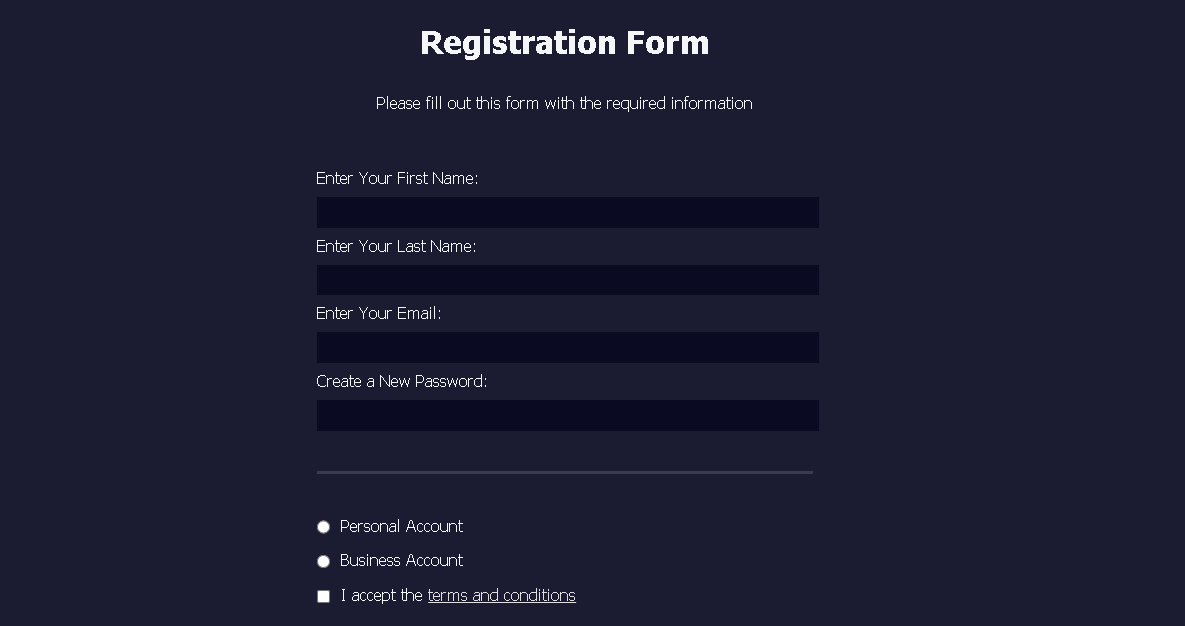Image resolution: width=1185 pixels, height=626 pixels.
Task: Check the terms and conditions acceptance checkbox
Action: click(323, 595)
